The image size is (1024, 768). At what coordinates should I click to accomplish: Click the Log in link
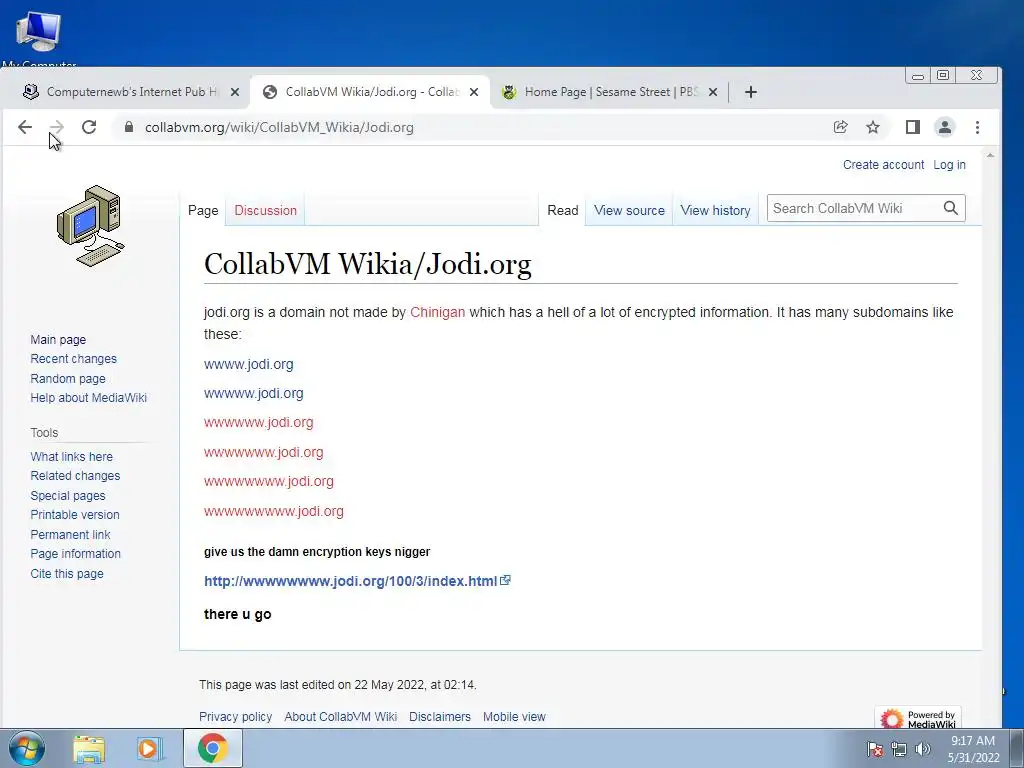tap(949, 165)
